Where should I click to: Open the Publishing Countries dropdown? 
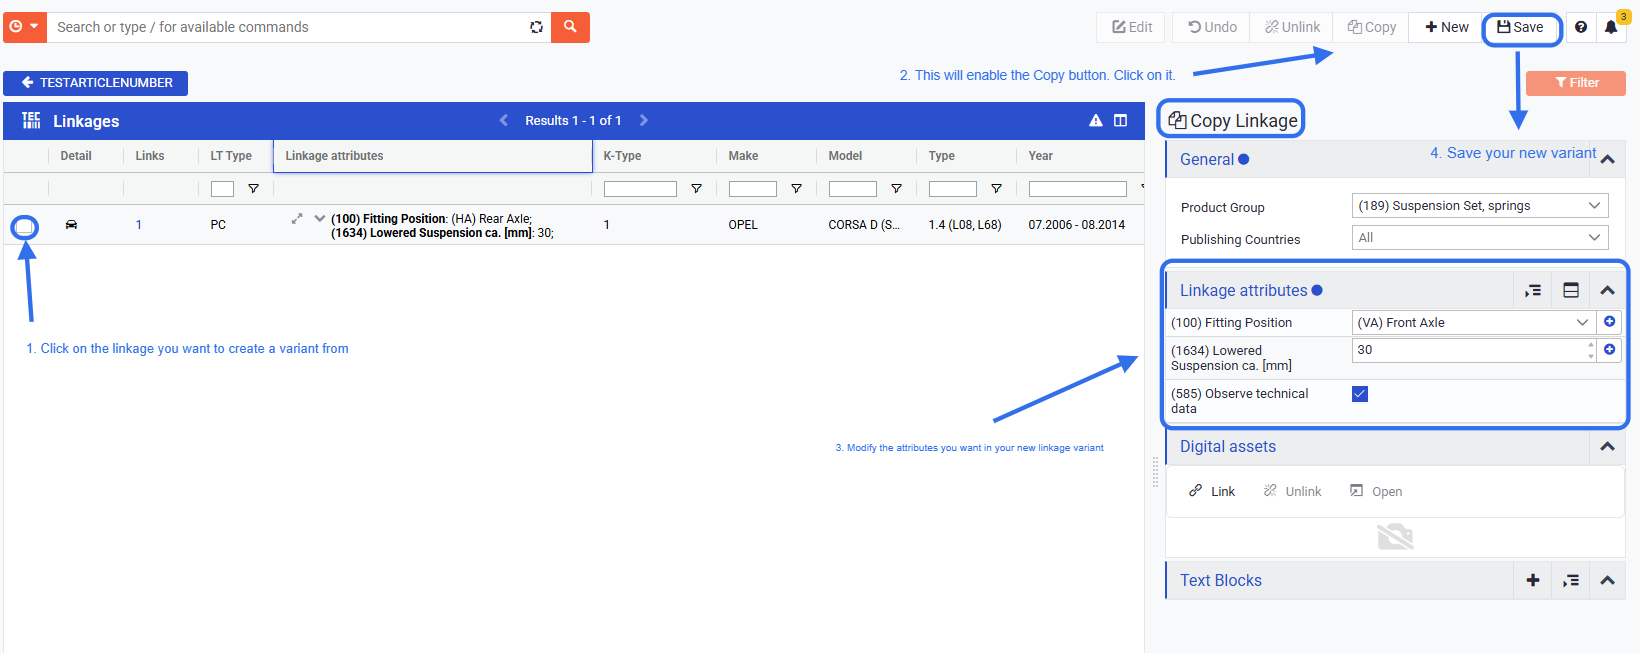(1480, 238)
